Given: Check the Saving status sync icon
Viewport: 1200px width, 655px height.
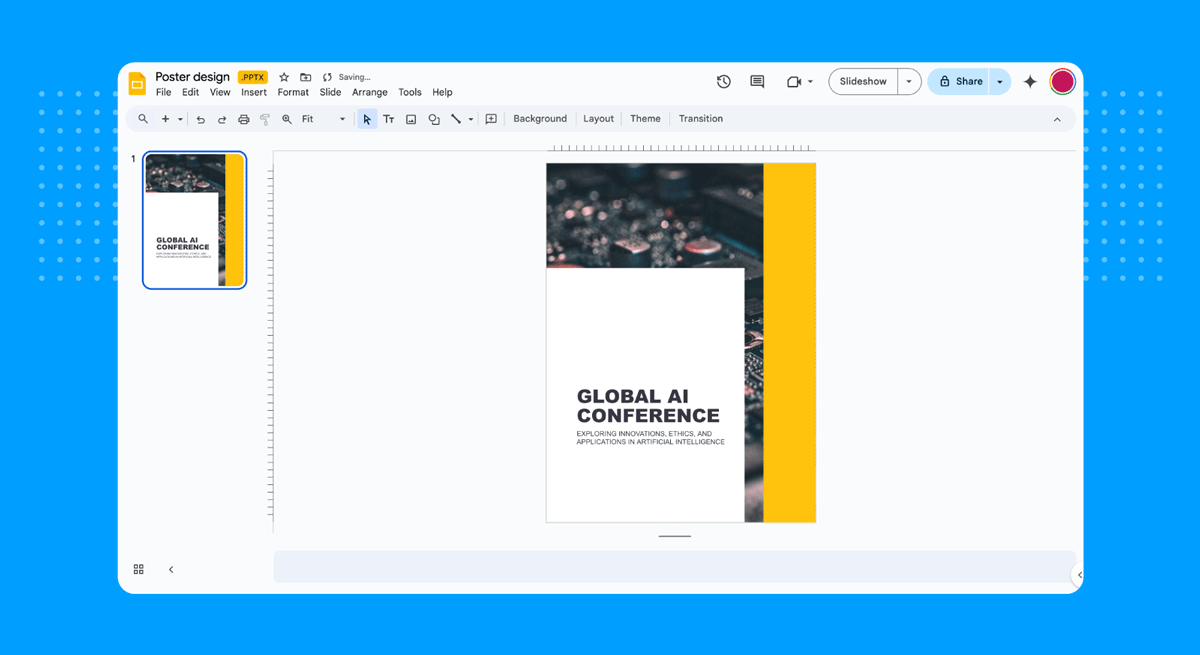Looking at the screenshot, I should click(327, 77).
